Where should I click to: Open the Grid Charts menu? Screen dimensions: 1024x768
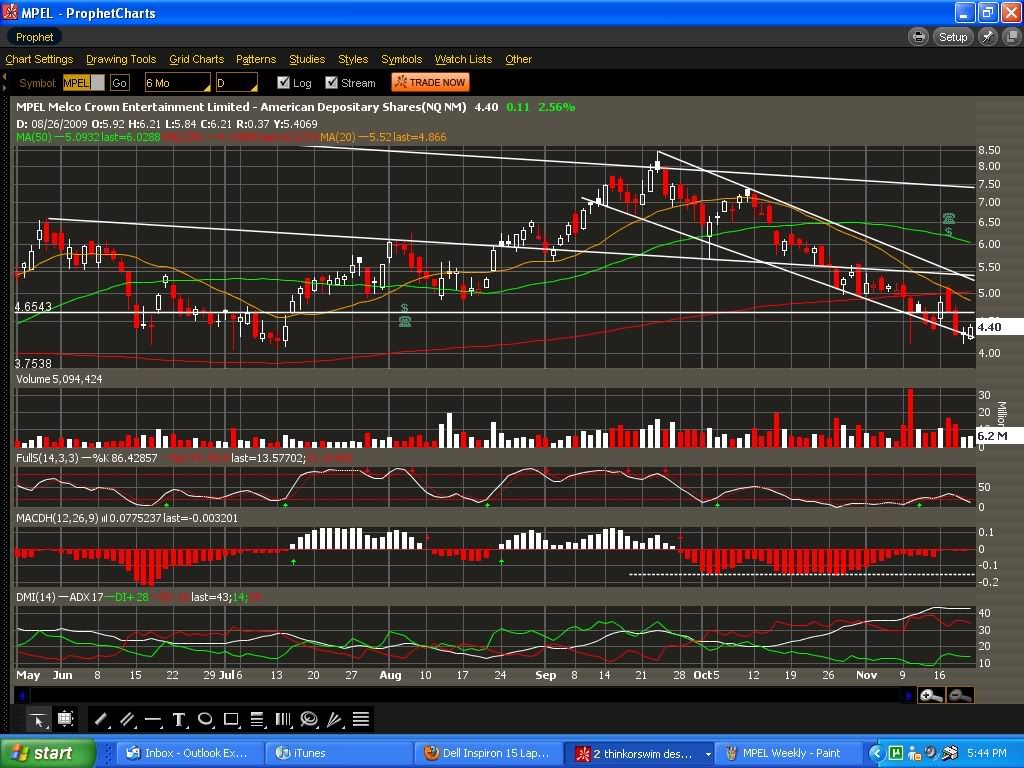coord(197,59)
